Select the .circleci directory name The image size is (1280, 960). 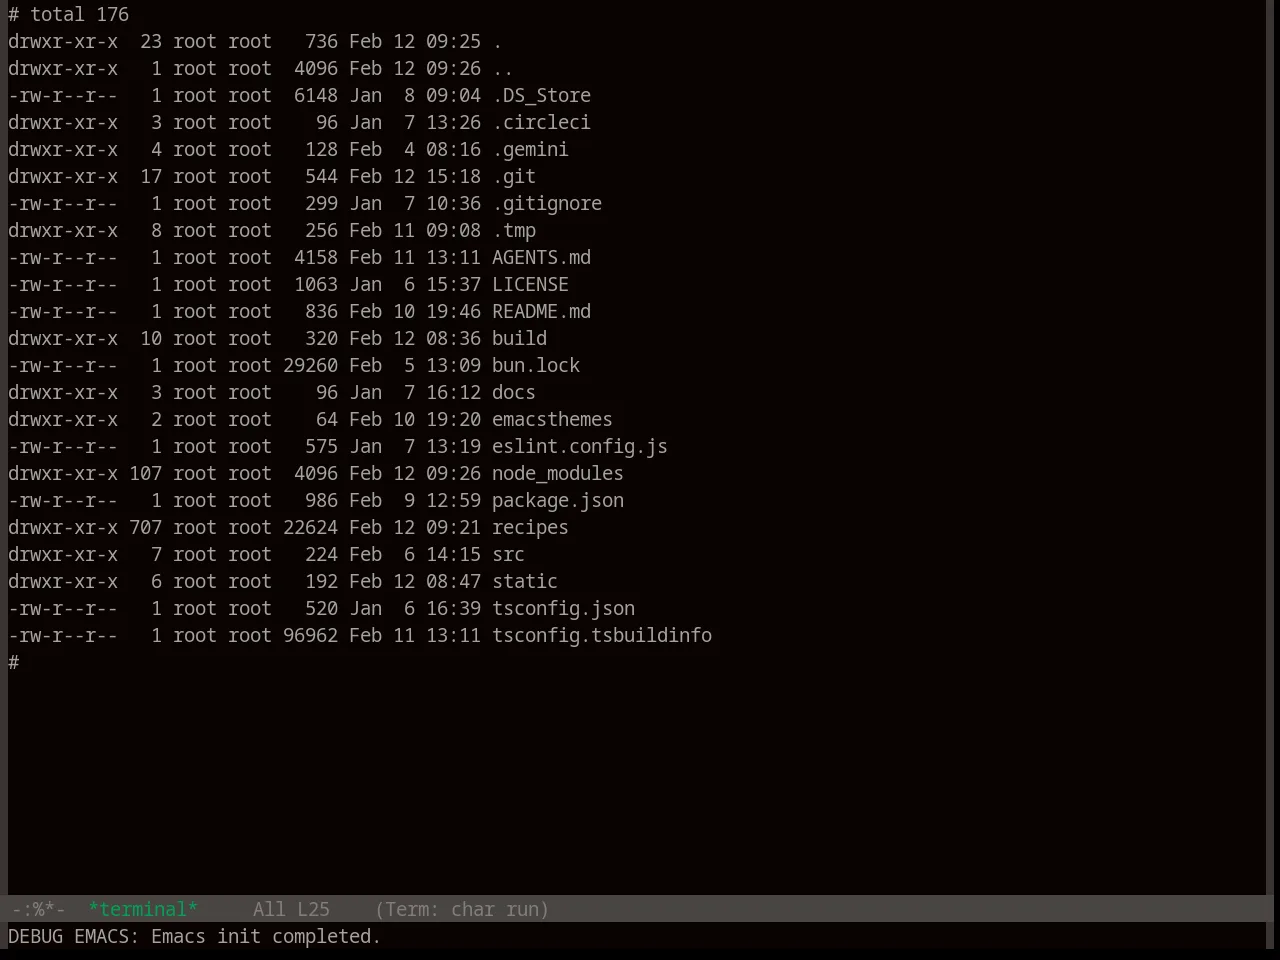click(x=541, y=122)
